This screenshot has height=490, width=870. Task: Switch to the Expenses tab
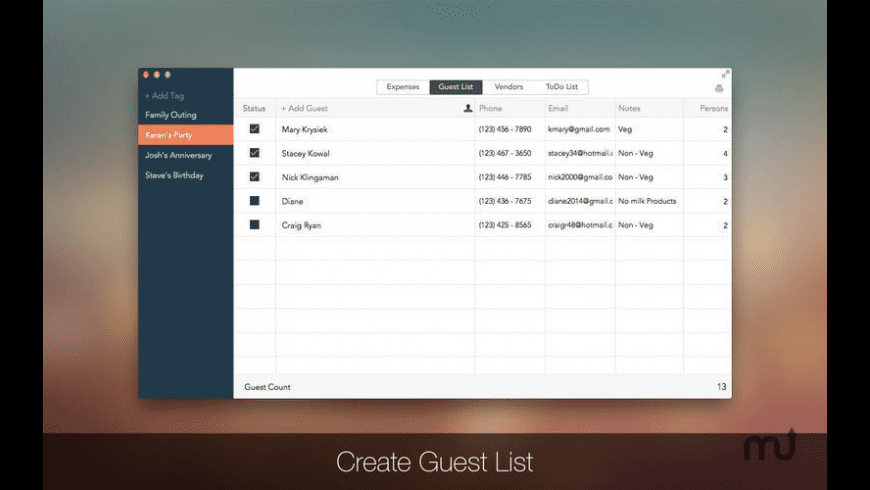point(403,87)
